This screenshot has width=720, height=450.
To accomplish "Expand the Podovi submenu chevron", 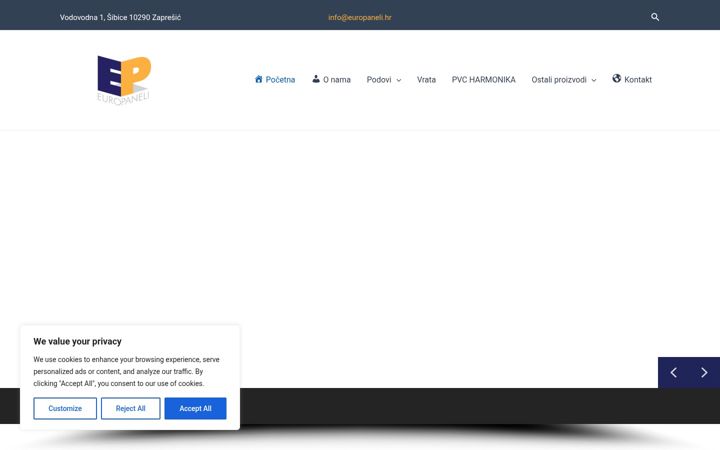I will (x=399, y=80).
